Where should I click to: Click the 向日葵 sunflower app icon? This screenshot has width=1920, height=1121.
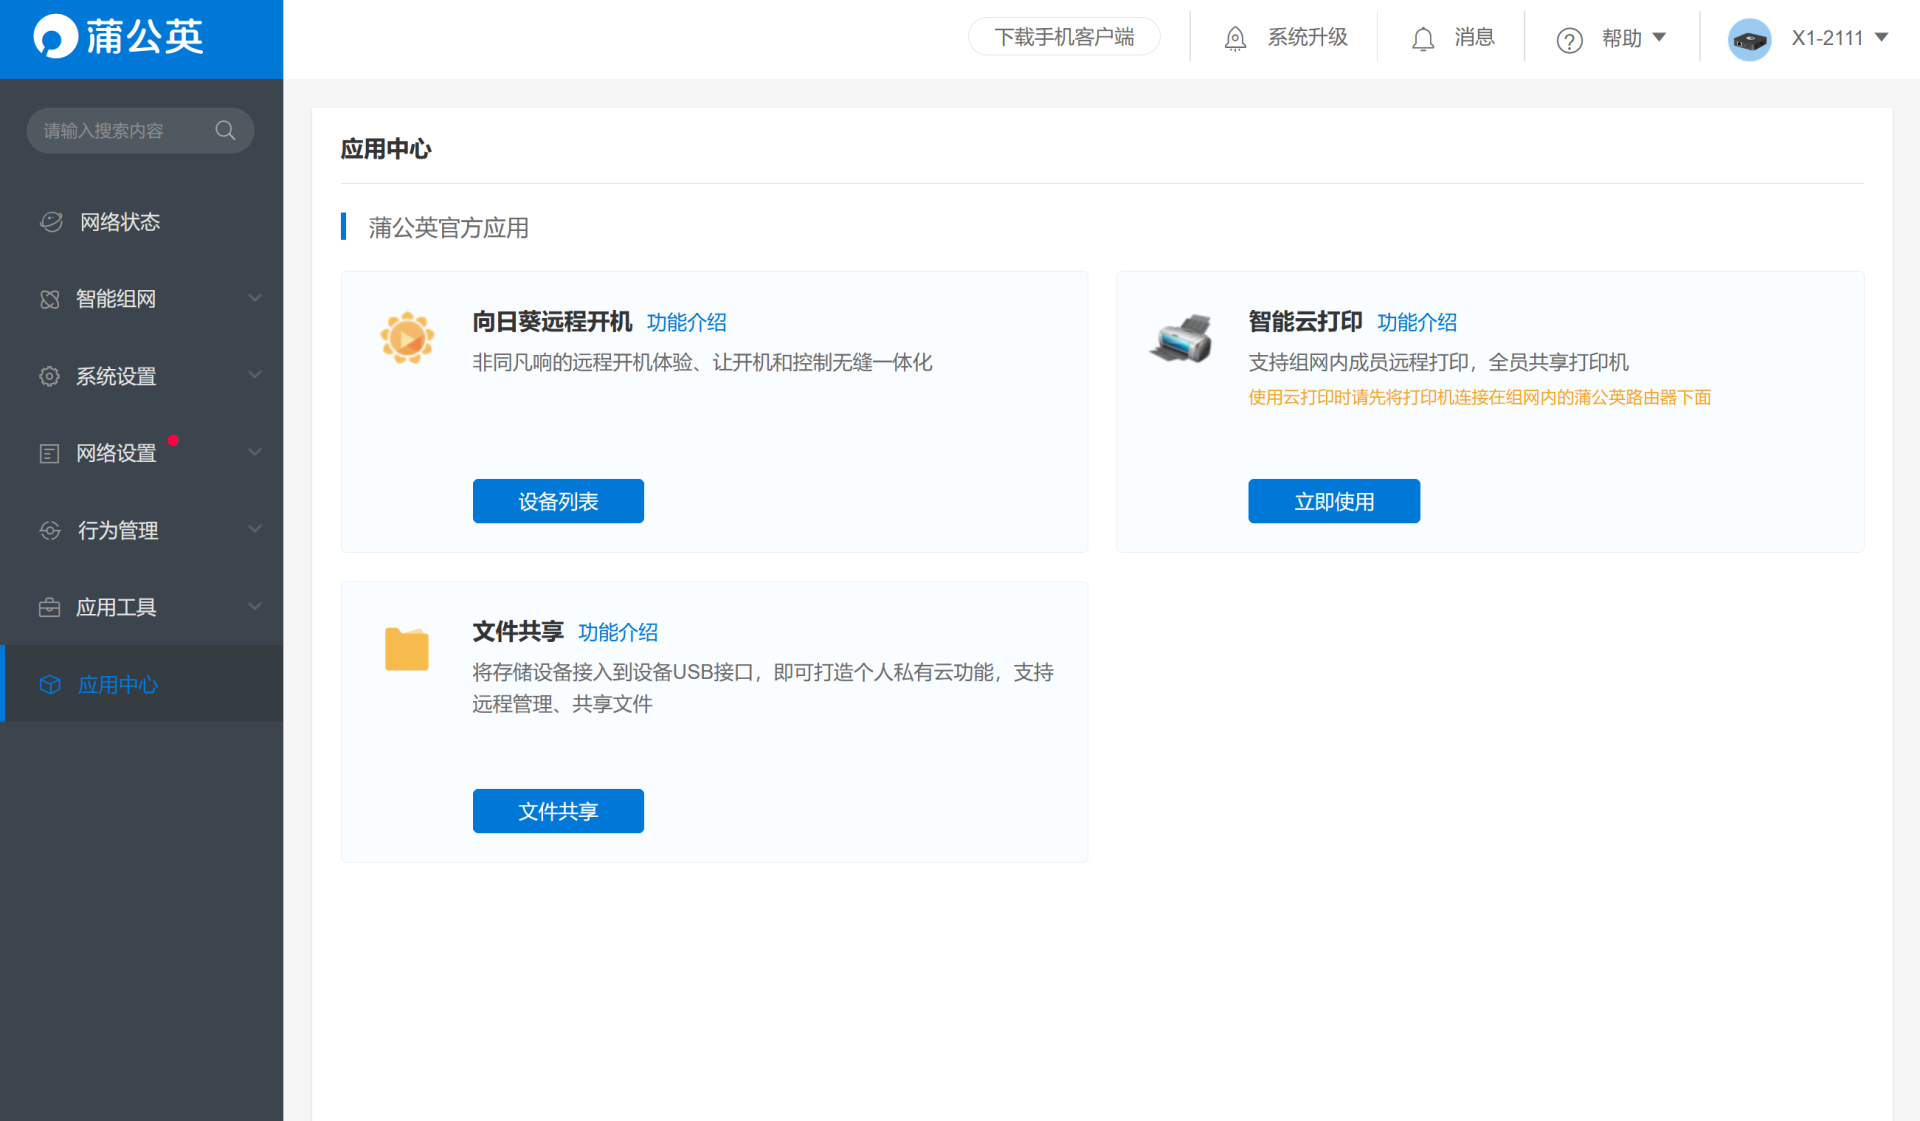[407, 337]
